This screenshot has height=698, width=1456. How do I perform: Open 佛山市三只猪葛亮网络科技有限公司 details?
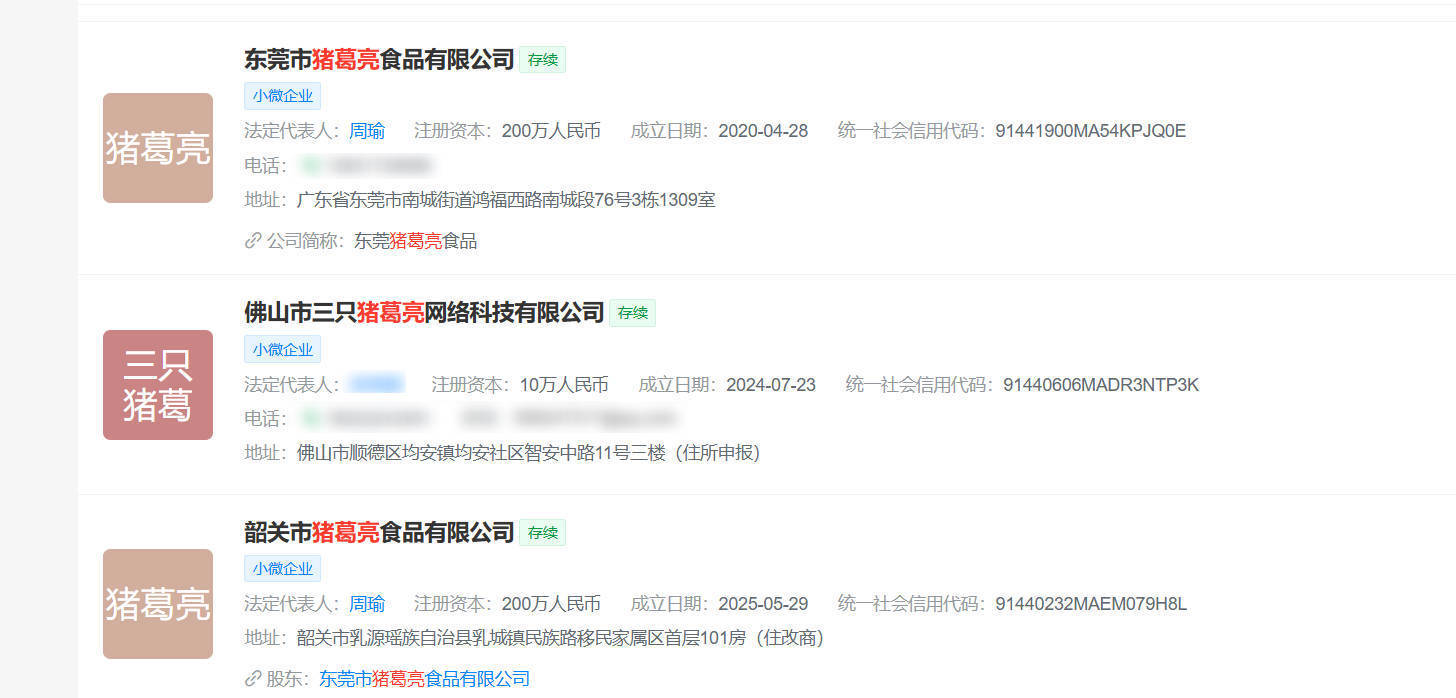(424, 313)
